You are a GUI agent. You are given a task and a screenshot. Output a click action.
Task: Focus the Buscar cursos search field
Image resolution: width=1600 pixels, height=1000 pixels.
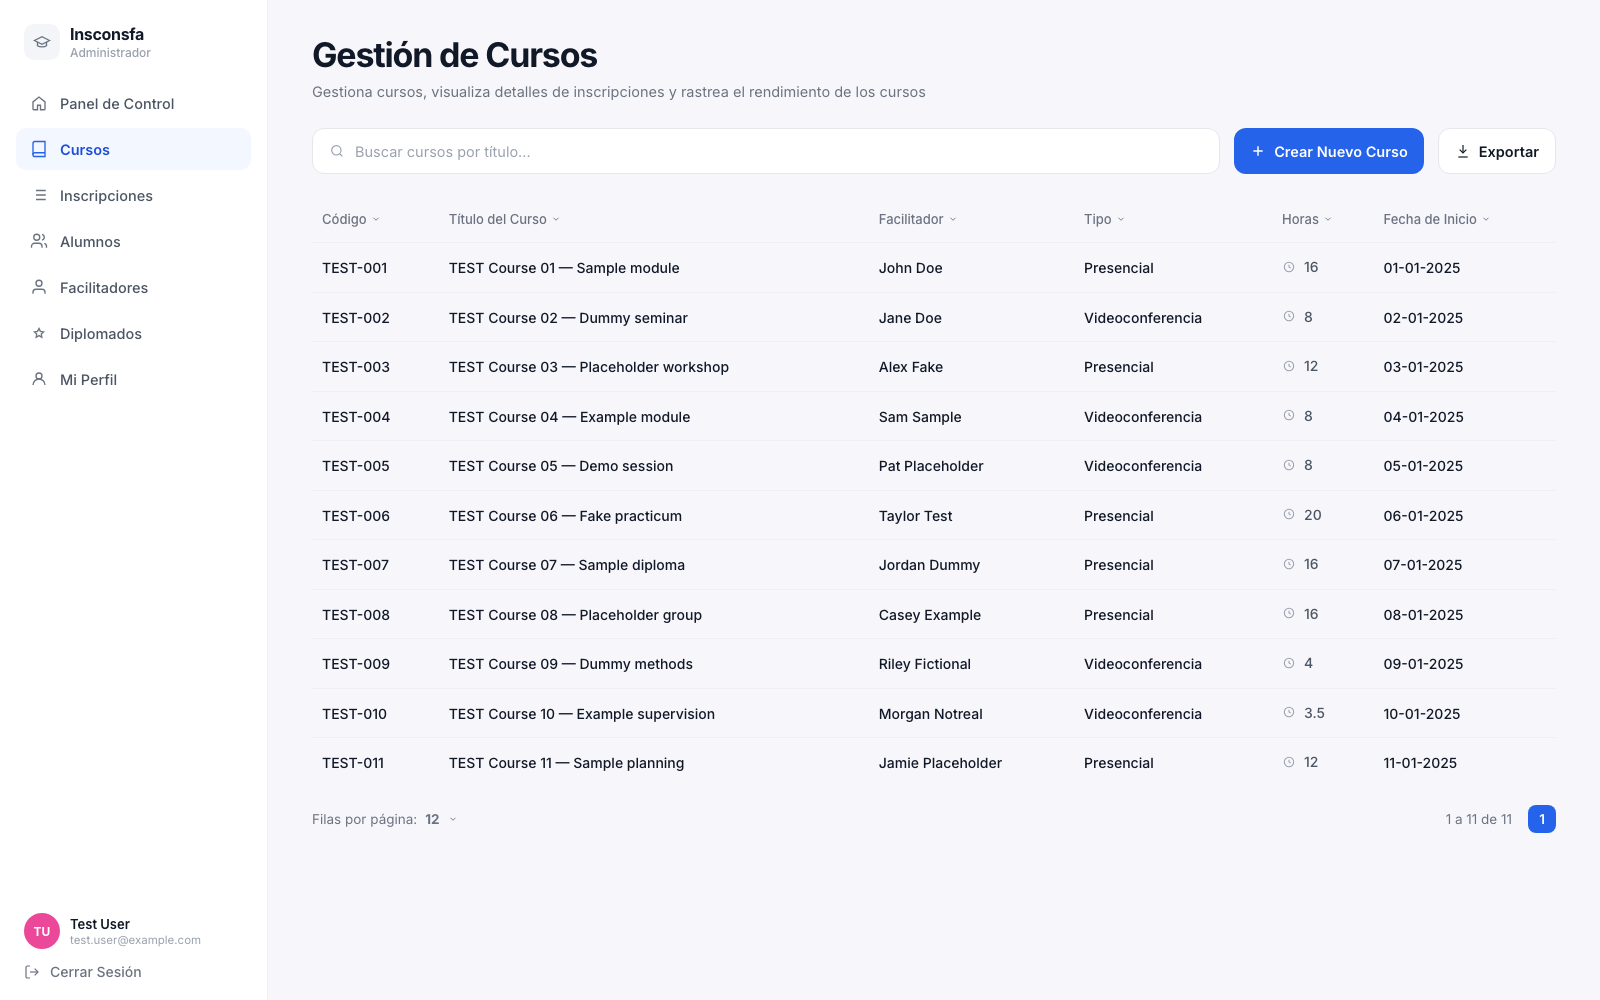pyautogui.click(x=766, y=151)
